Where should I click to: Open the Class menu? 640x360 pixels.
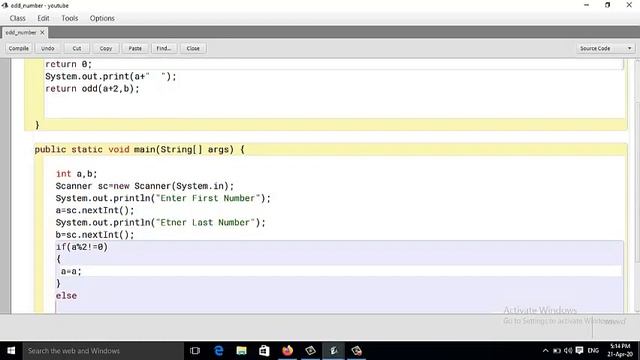point(18,18)
